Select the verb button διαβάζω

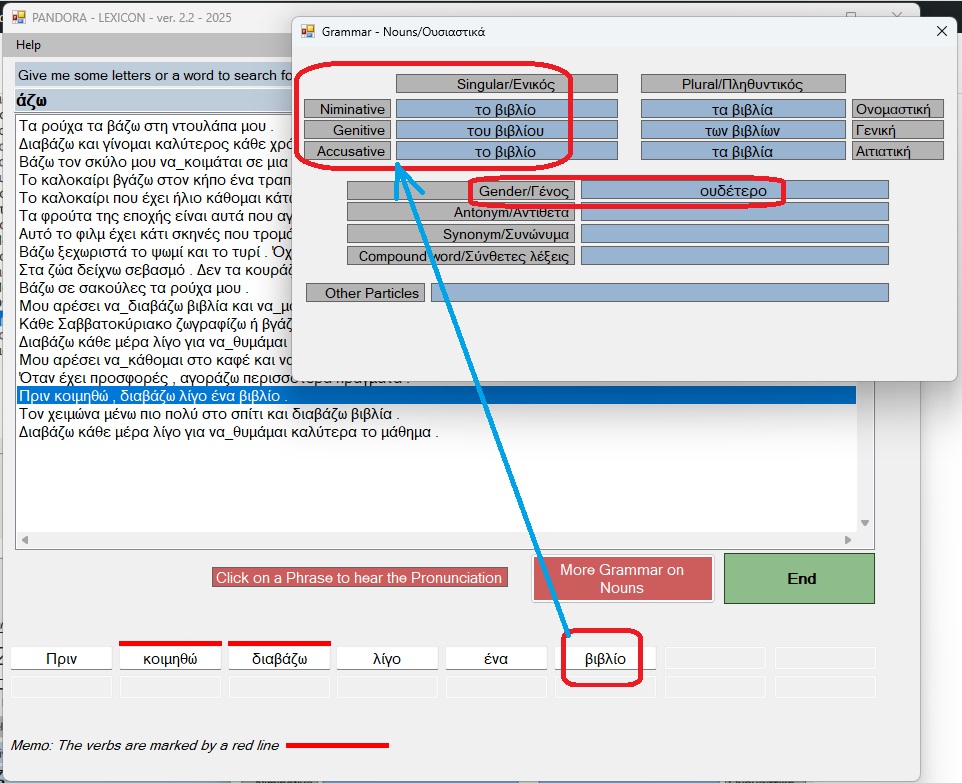(279, 659)
